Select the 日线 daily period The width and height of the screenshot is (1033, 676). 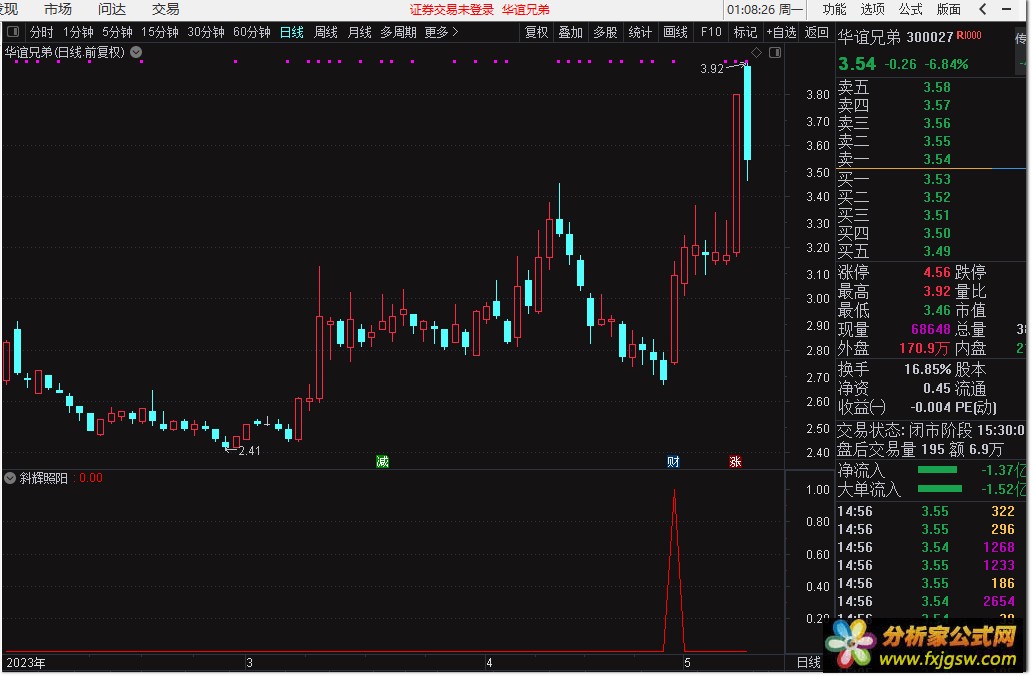[x=291, y=32]
